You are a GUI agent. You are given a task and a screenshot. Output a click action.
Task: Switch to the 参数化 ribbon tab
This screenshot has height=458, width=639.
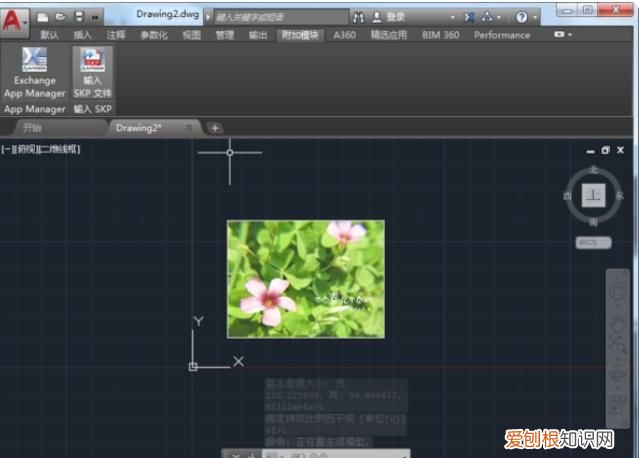[154, 35]
